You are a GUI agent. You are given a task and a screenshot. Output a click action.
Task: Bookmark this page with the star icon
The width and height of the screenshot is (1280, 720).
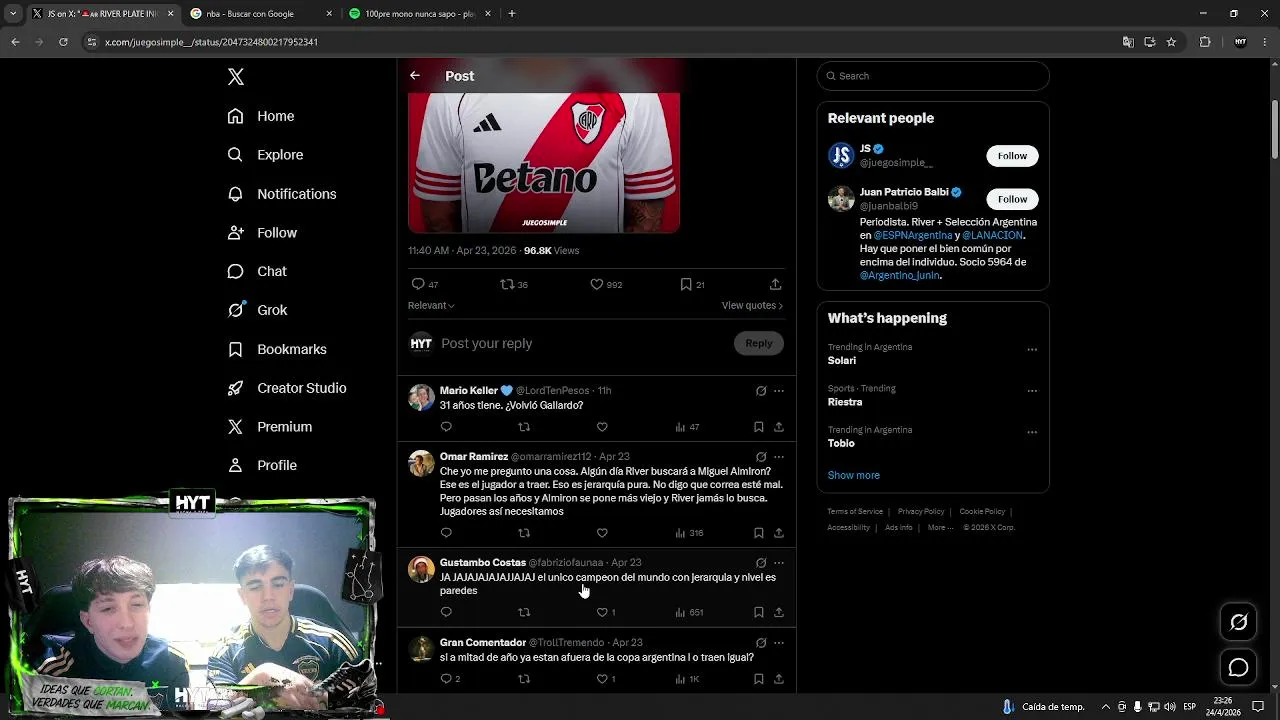pos(1171,42)
